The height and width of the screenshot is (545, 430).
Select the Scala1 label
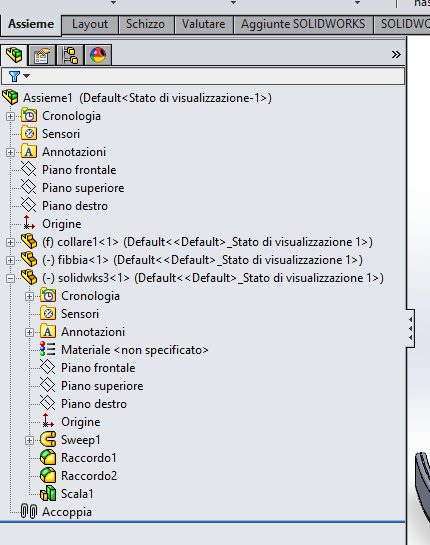[77, 494]
